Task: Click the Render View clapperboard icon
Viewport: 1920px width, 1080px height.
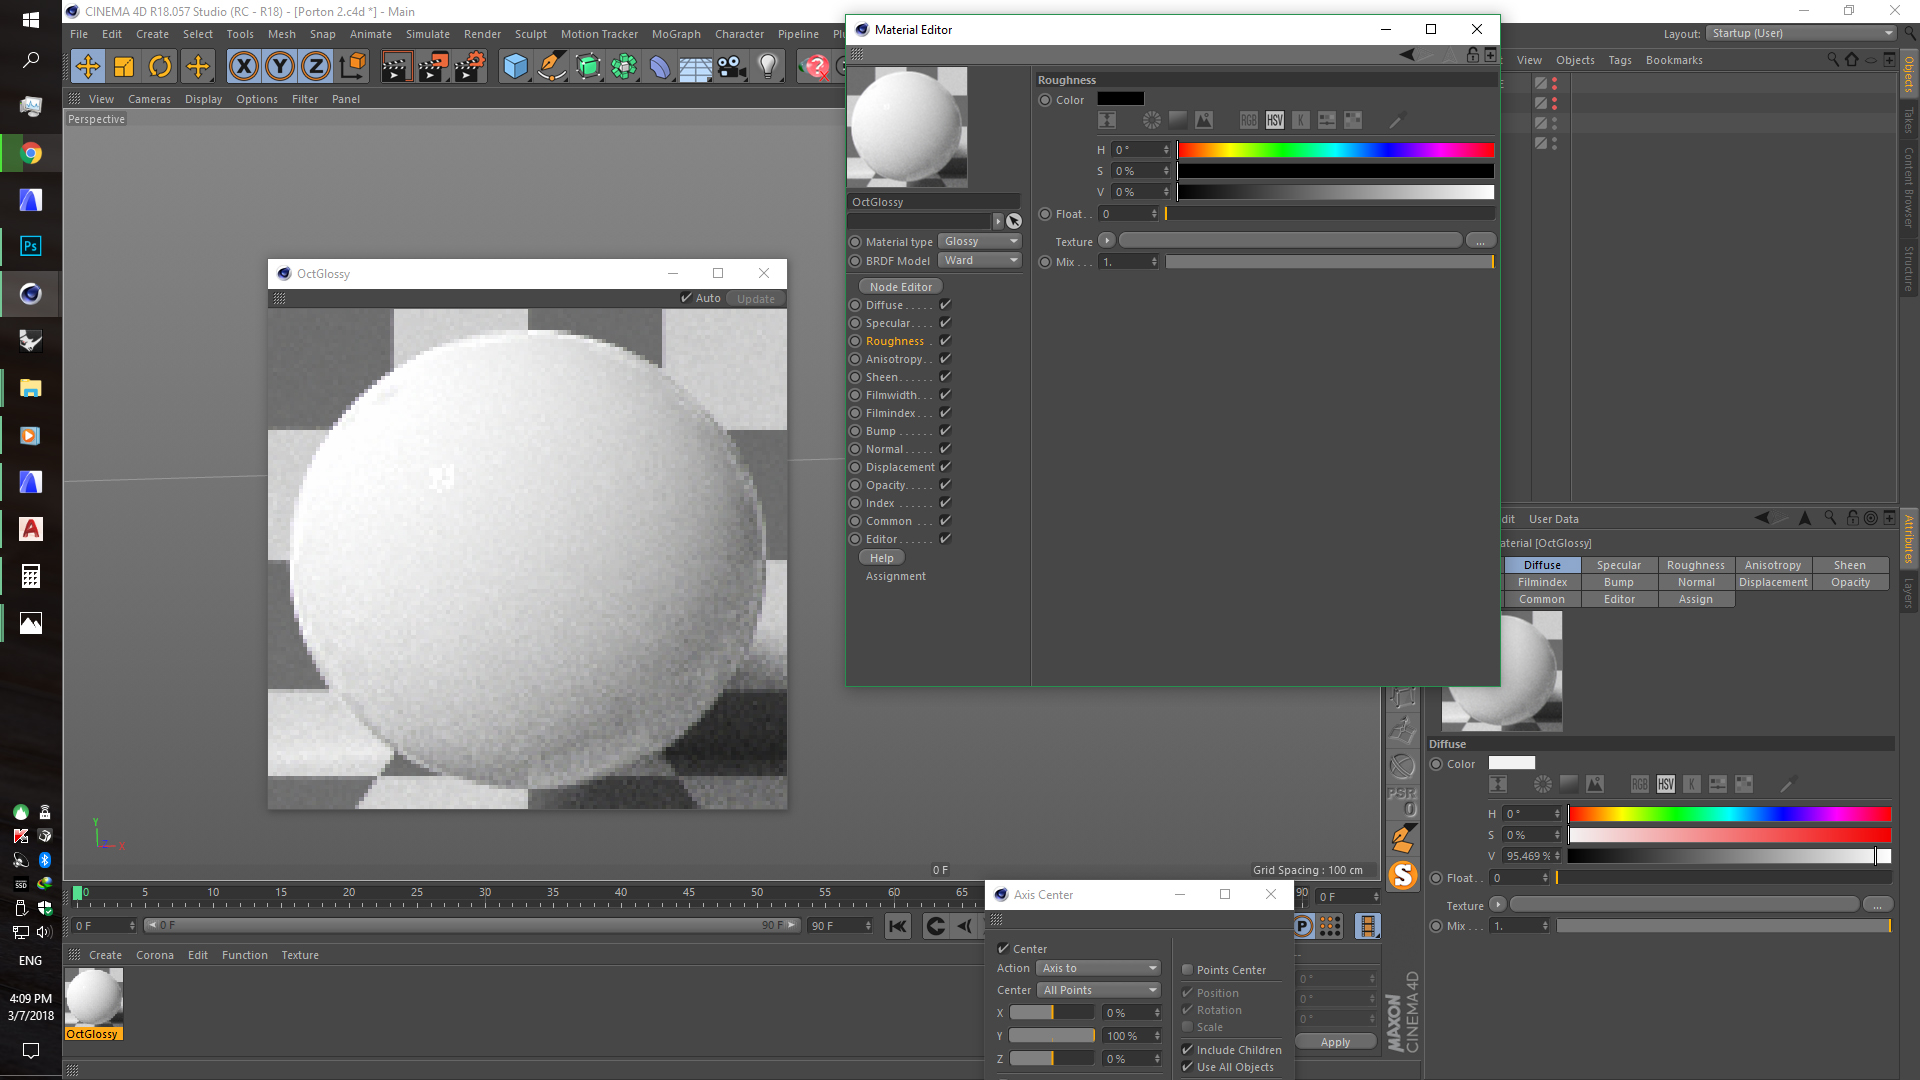Action: click(x=396, y=67)
